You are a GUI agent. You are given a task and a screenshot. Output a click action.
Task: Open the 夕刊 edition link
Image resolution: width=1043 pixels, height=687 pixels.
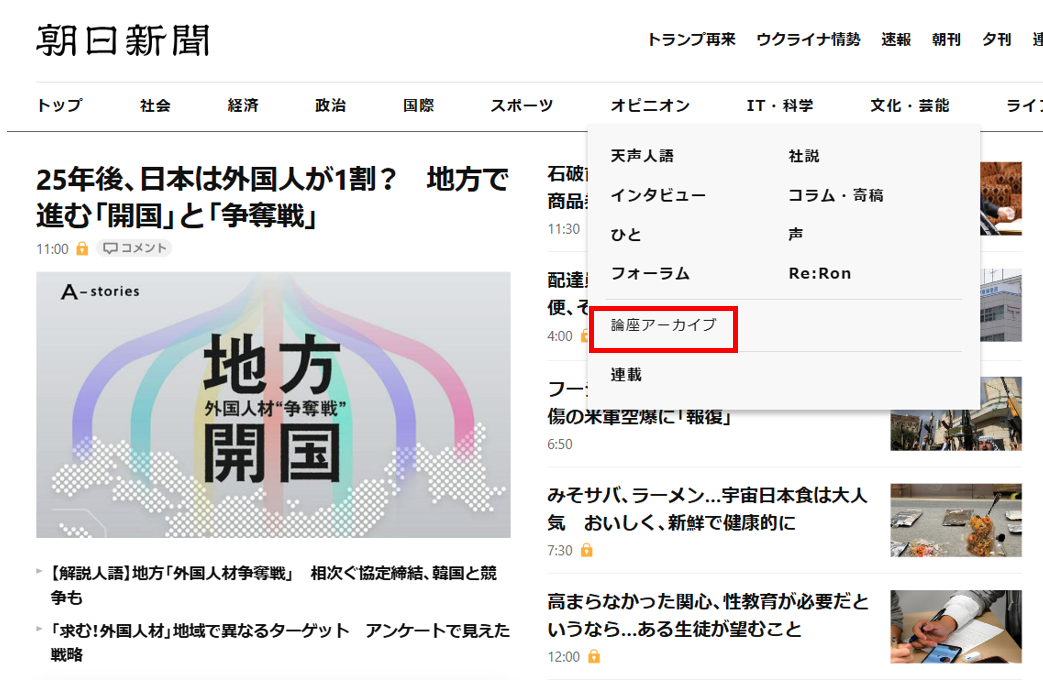click(996, 40)
